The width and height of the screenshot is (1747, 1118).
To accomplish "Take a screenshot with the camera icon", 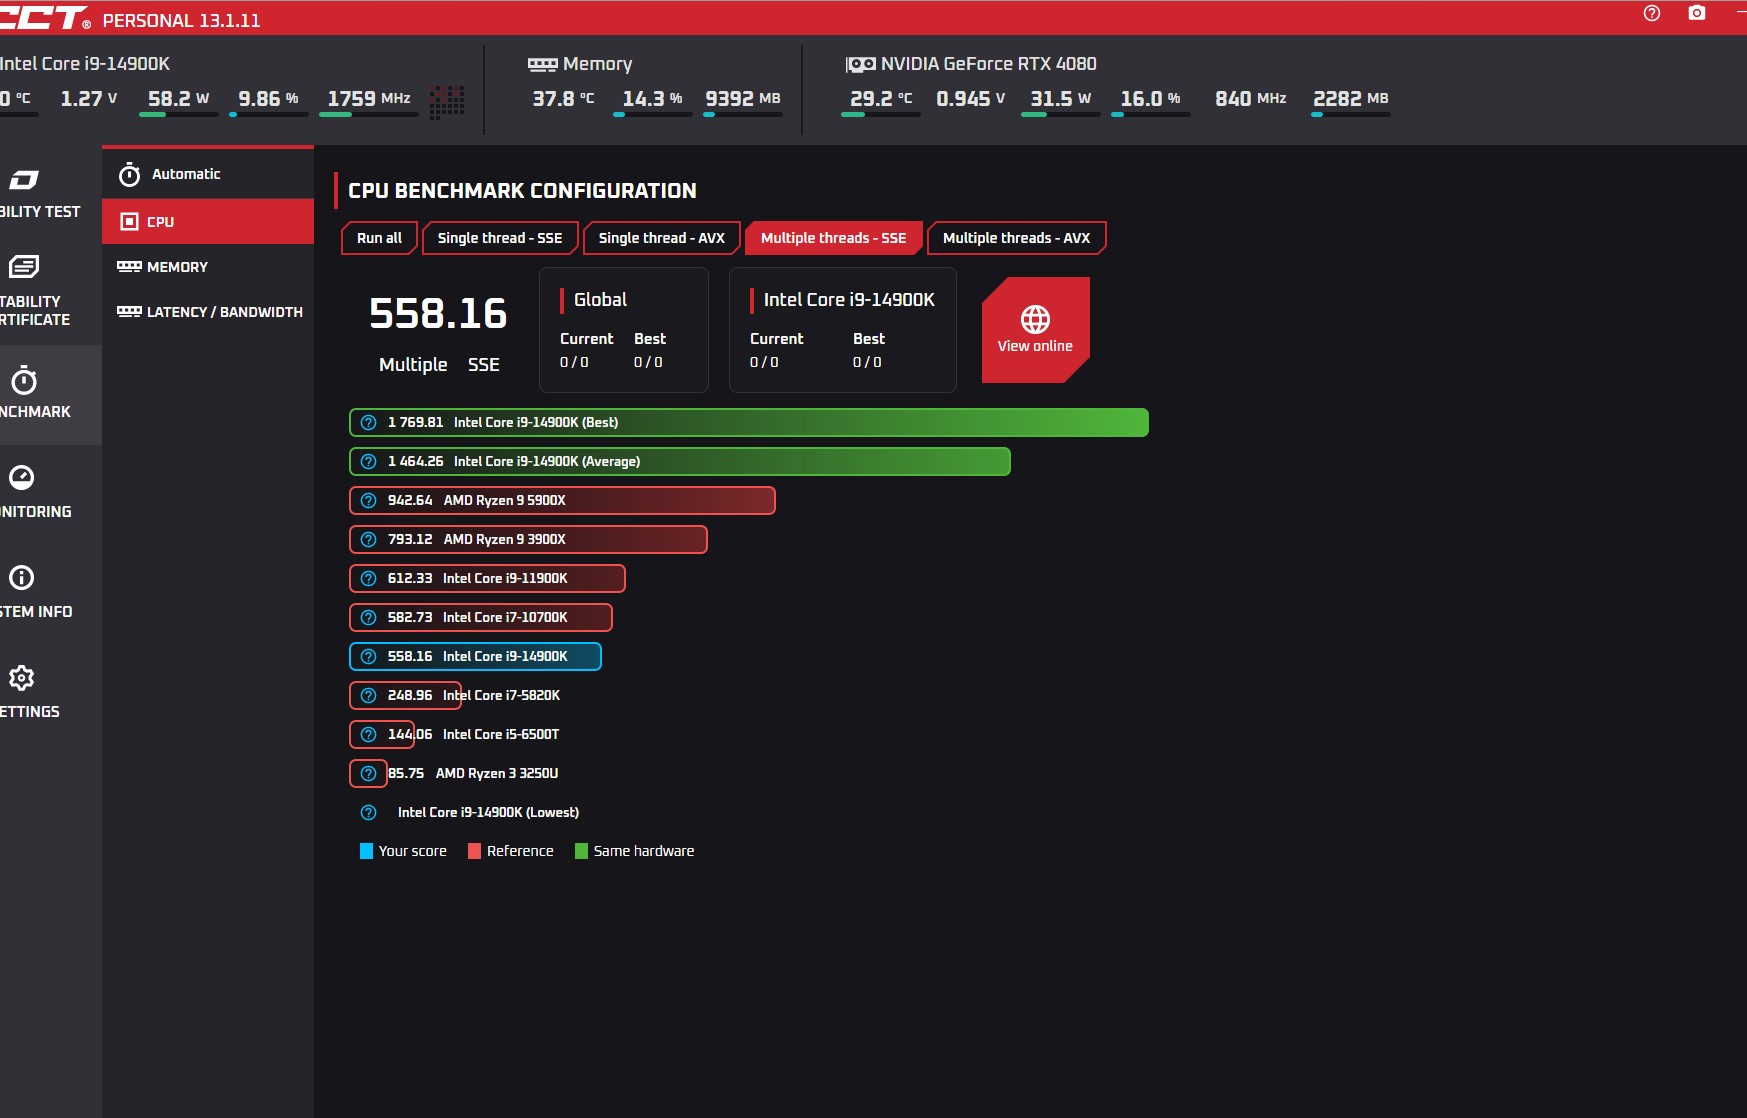I will (1695, 15).
